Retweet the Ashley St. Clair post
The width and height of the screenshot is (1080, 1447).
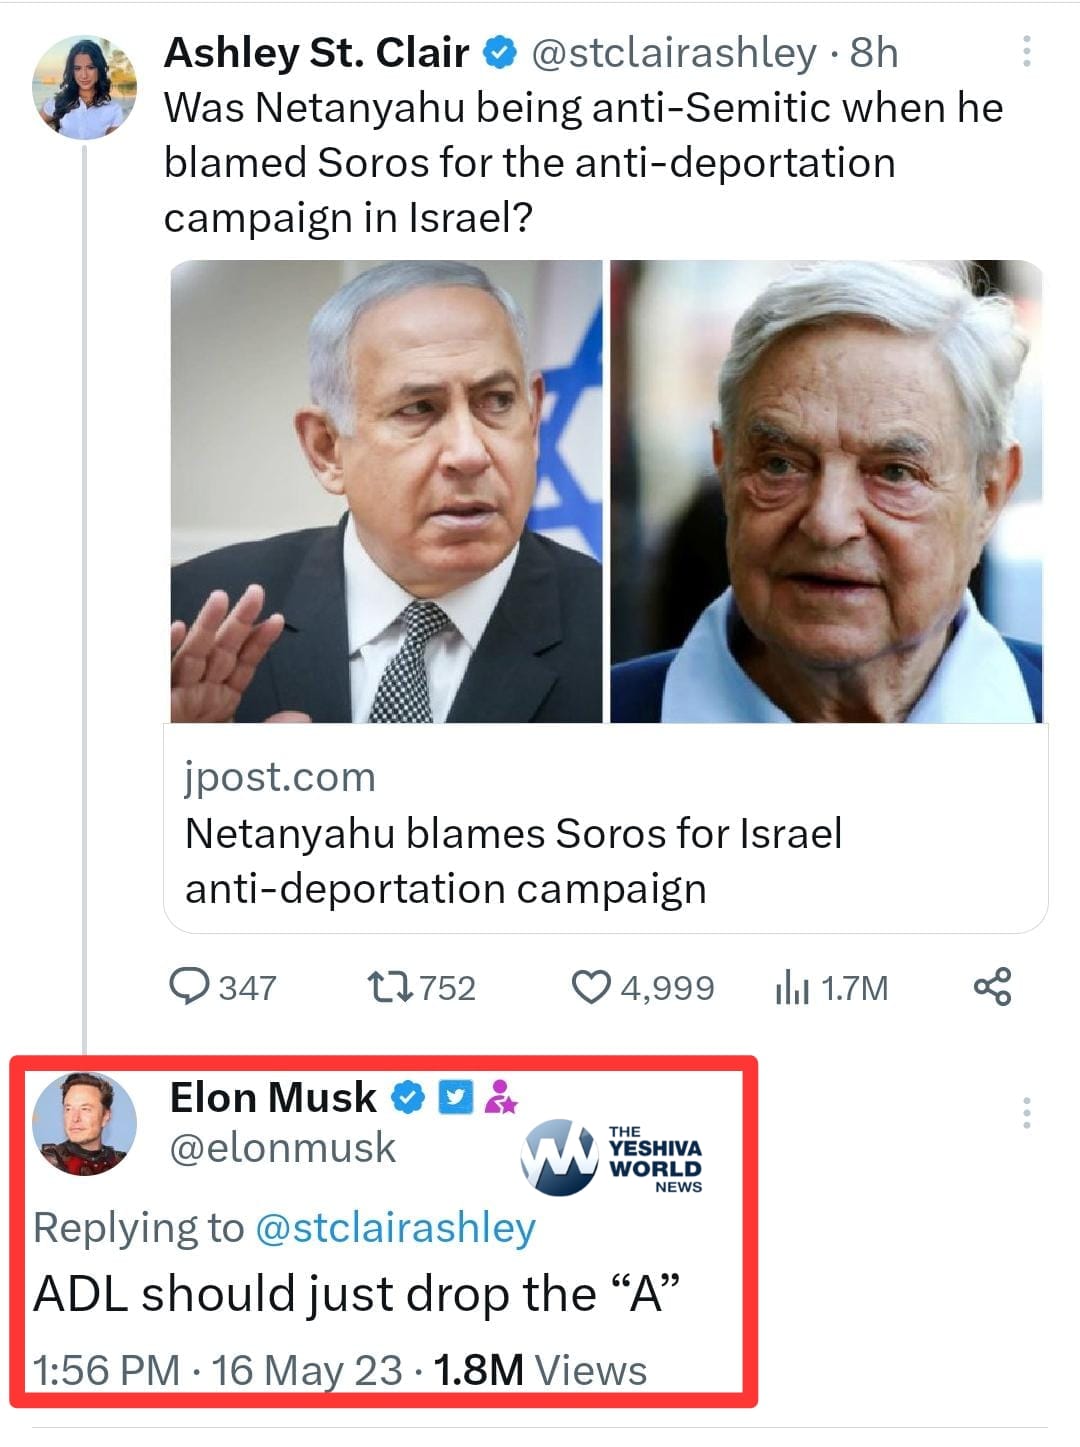(x=389, y=987)
